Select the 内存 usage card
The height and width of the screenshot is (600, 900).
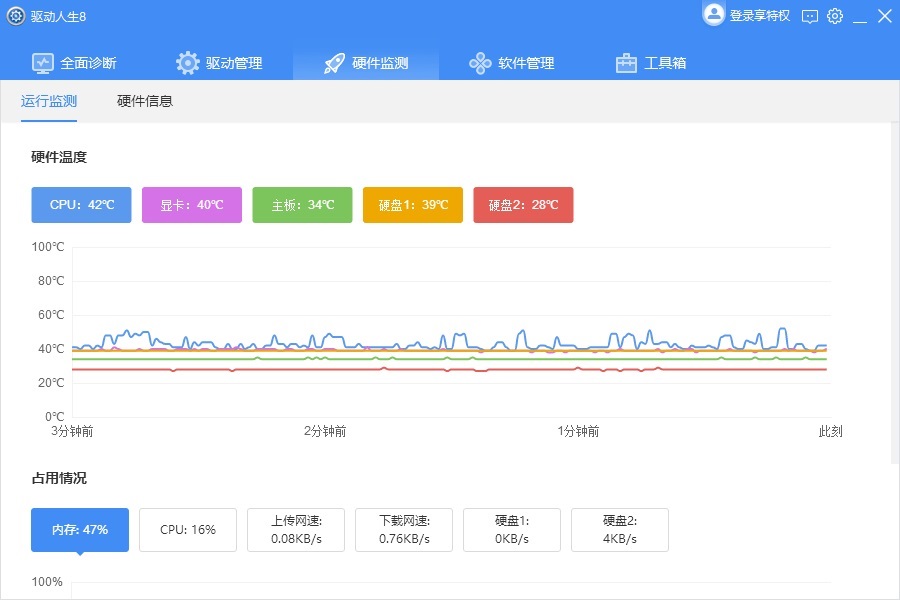coord(78,530)
